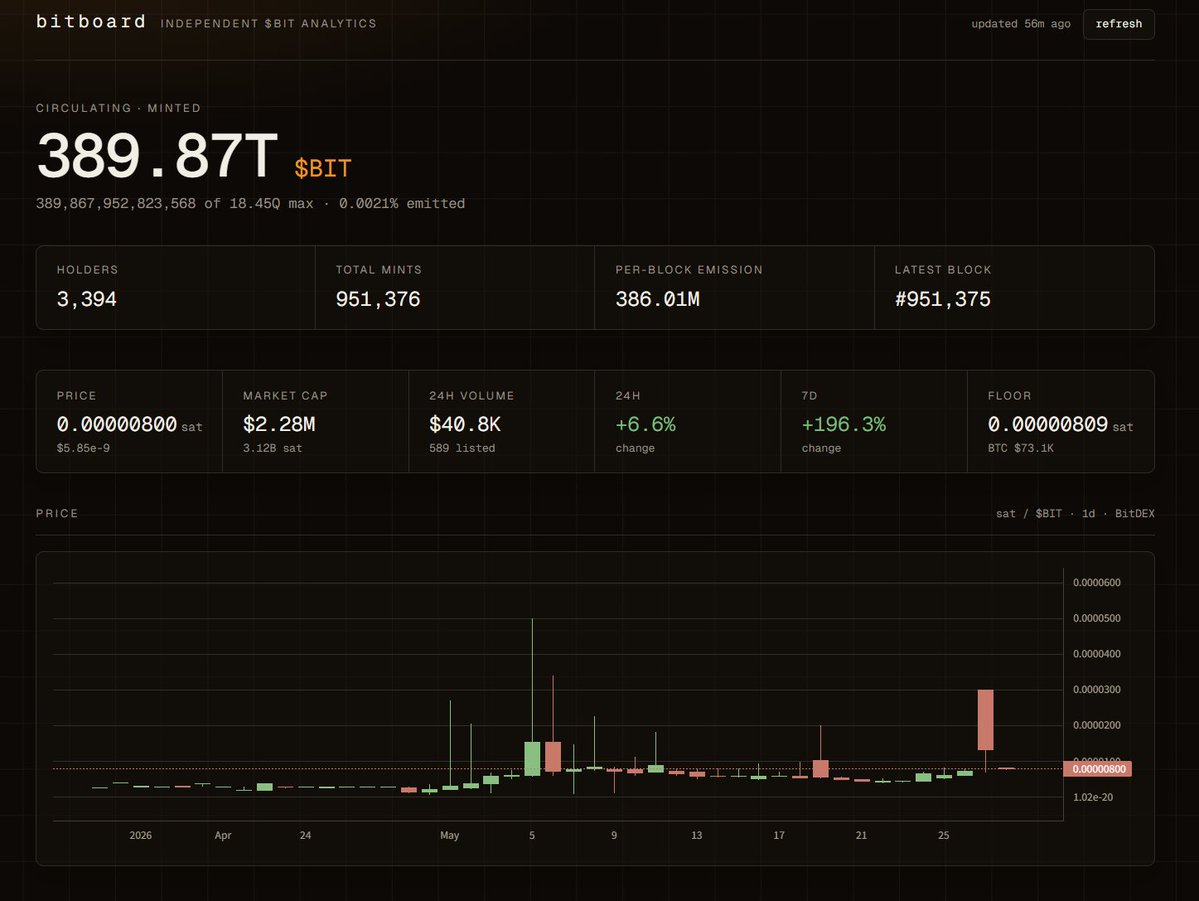
Task: Click the Price value 0.00000800 sat
Action: coord(129,424)
